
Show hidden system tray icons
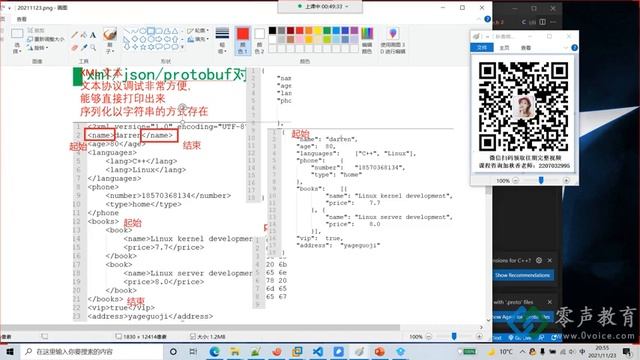(522, 351)
